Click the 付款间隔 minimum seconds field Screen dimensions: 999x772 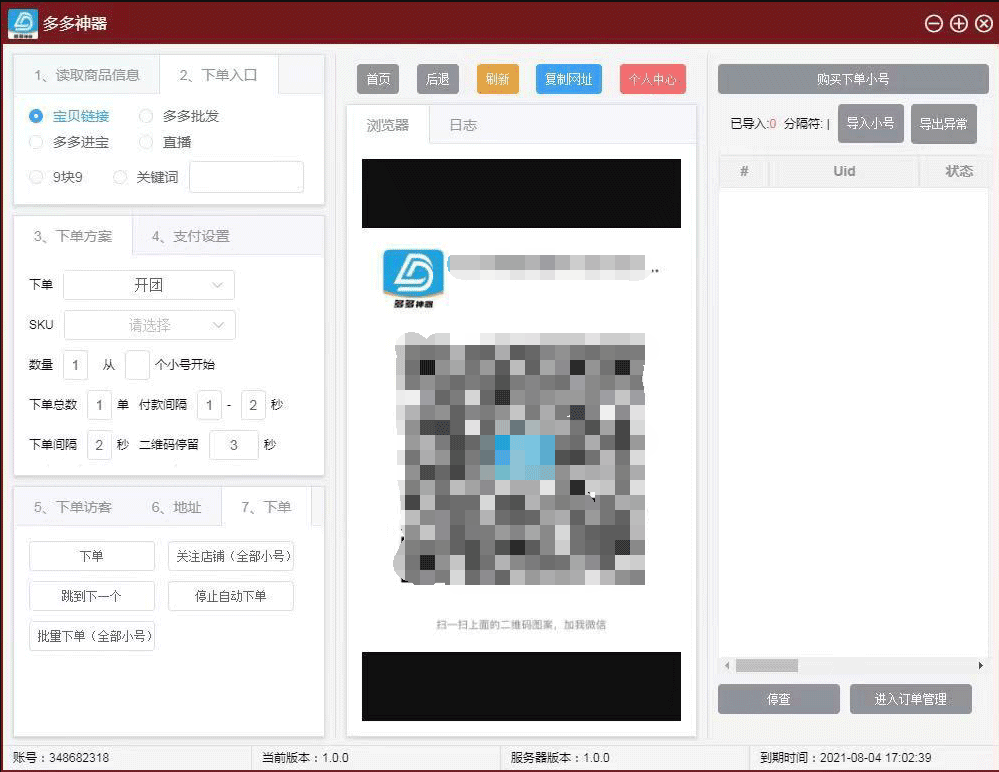coord(209,405)
